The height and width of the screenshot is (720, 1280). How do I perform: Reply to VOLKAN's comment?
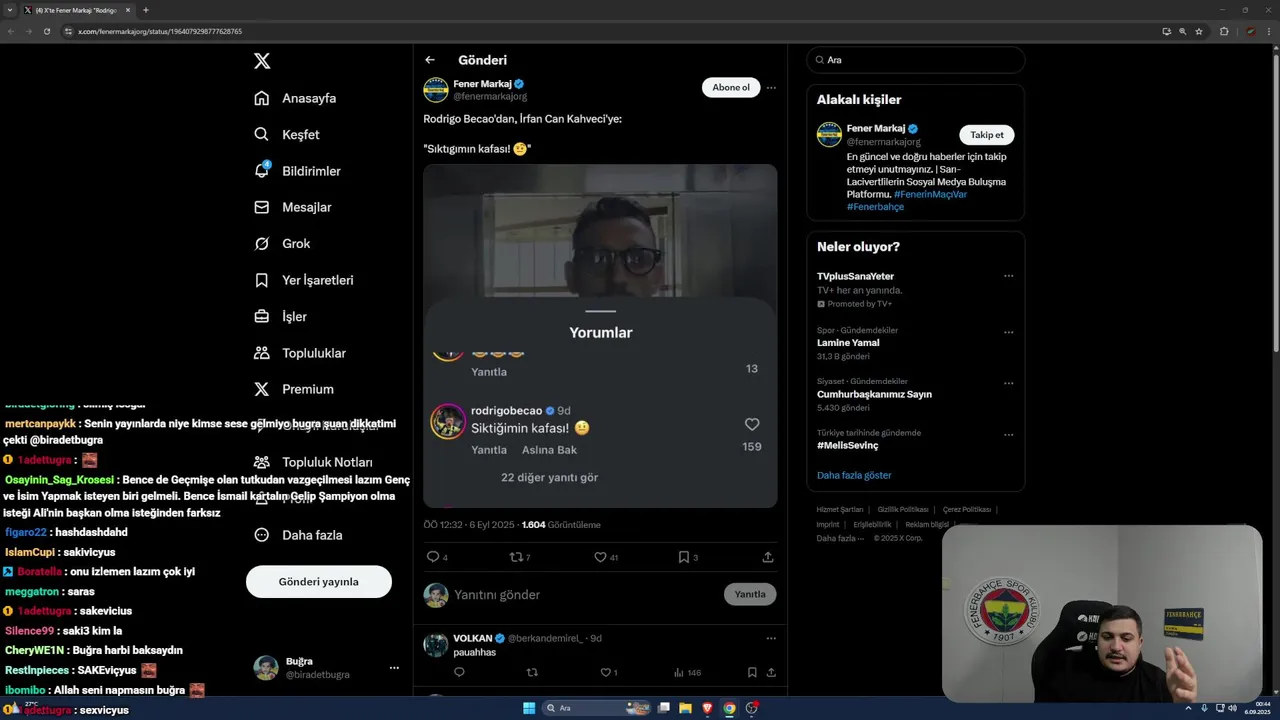[459, 673]
